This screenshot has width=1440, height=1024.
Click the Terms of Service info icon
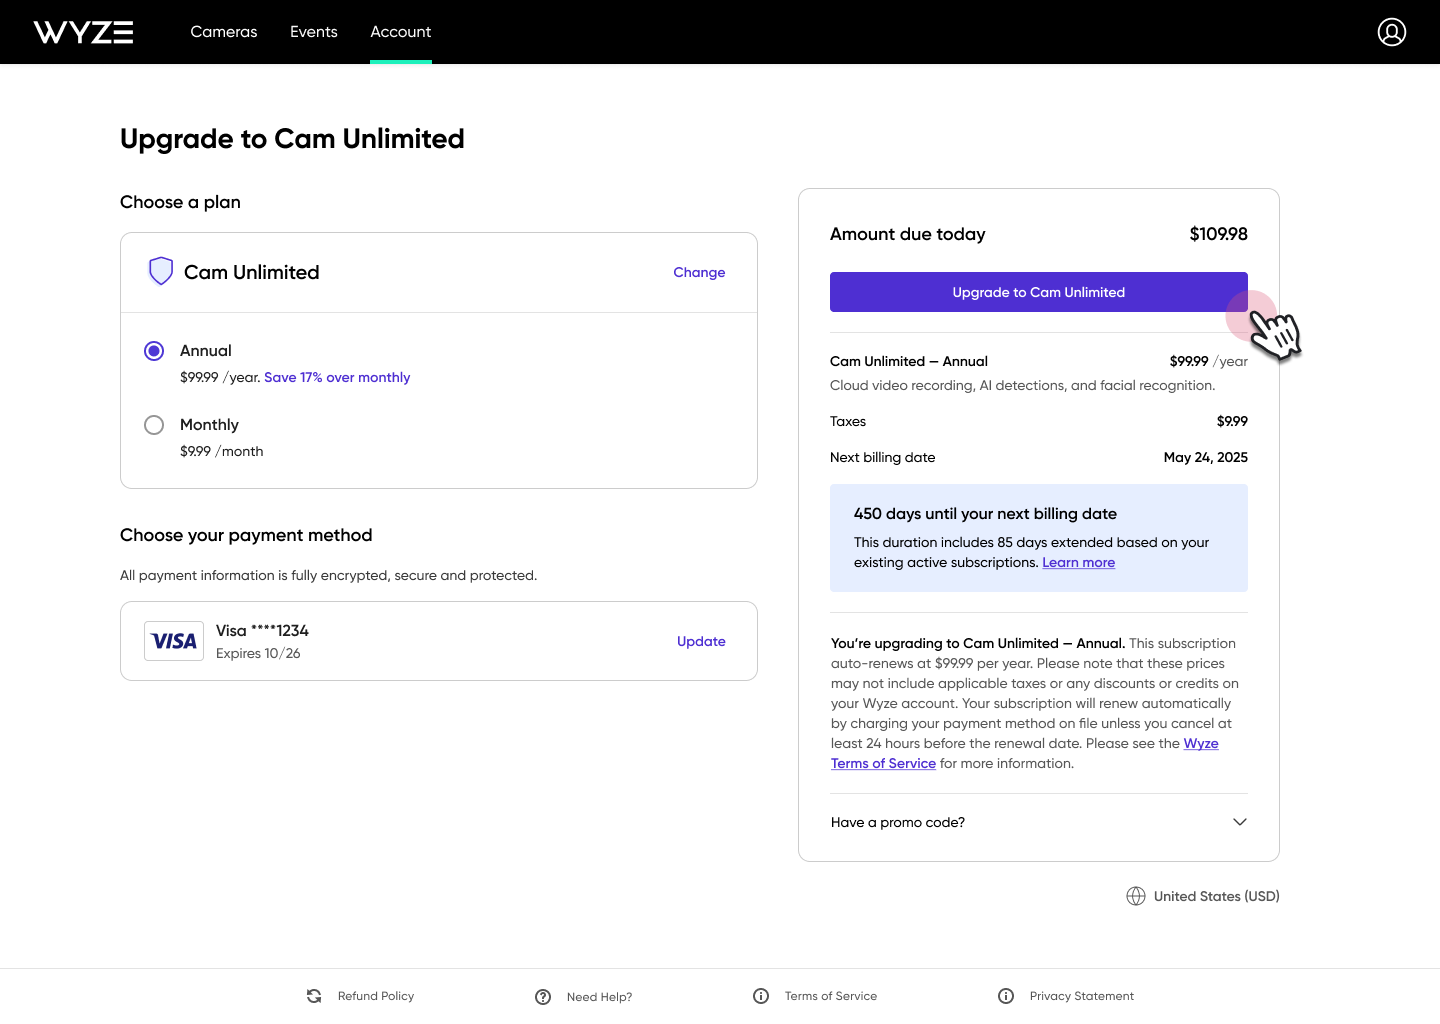(761, 996)
